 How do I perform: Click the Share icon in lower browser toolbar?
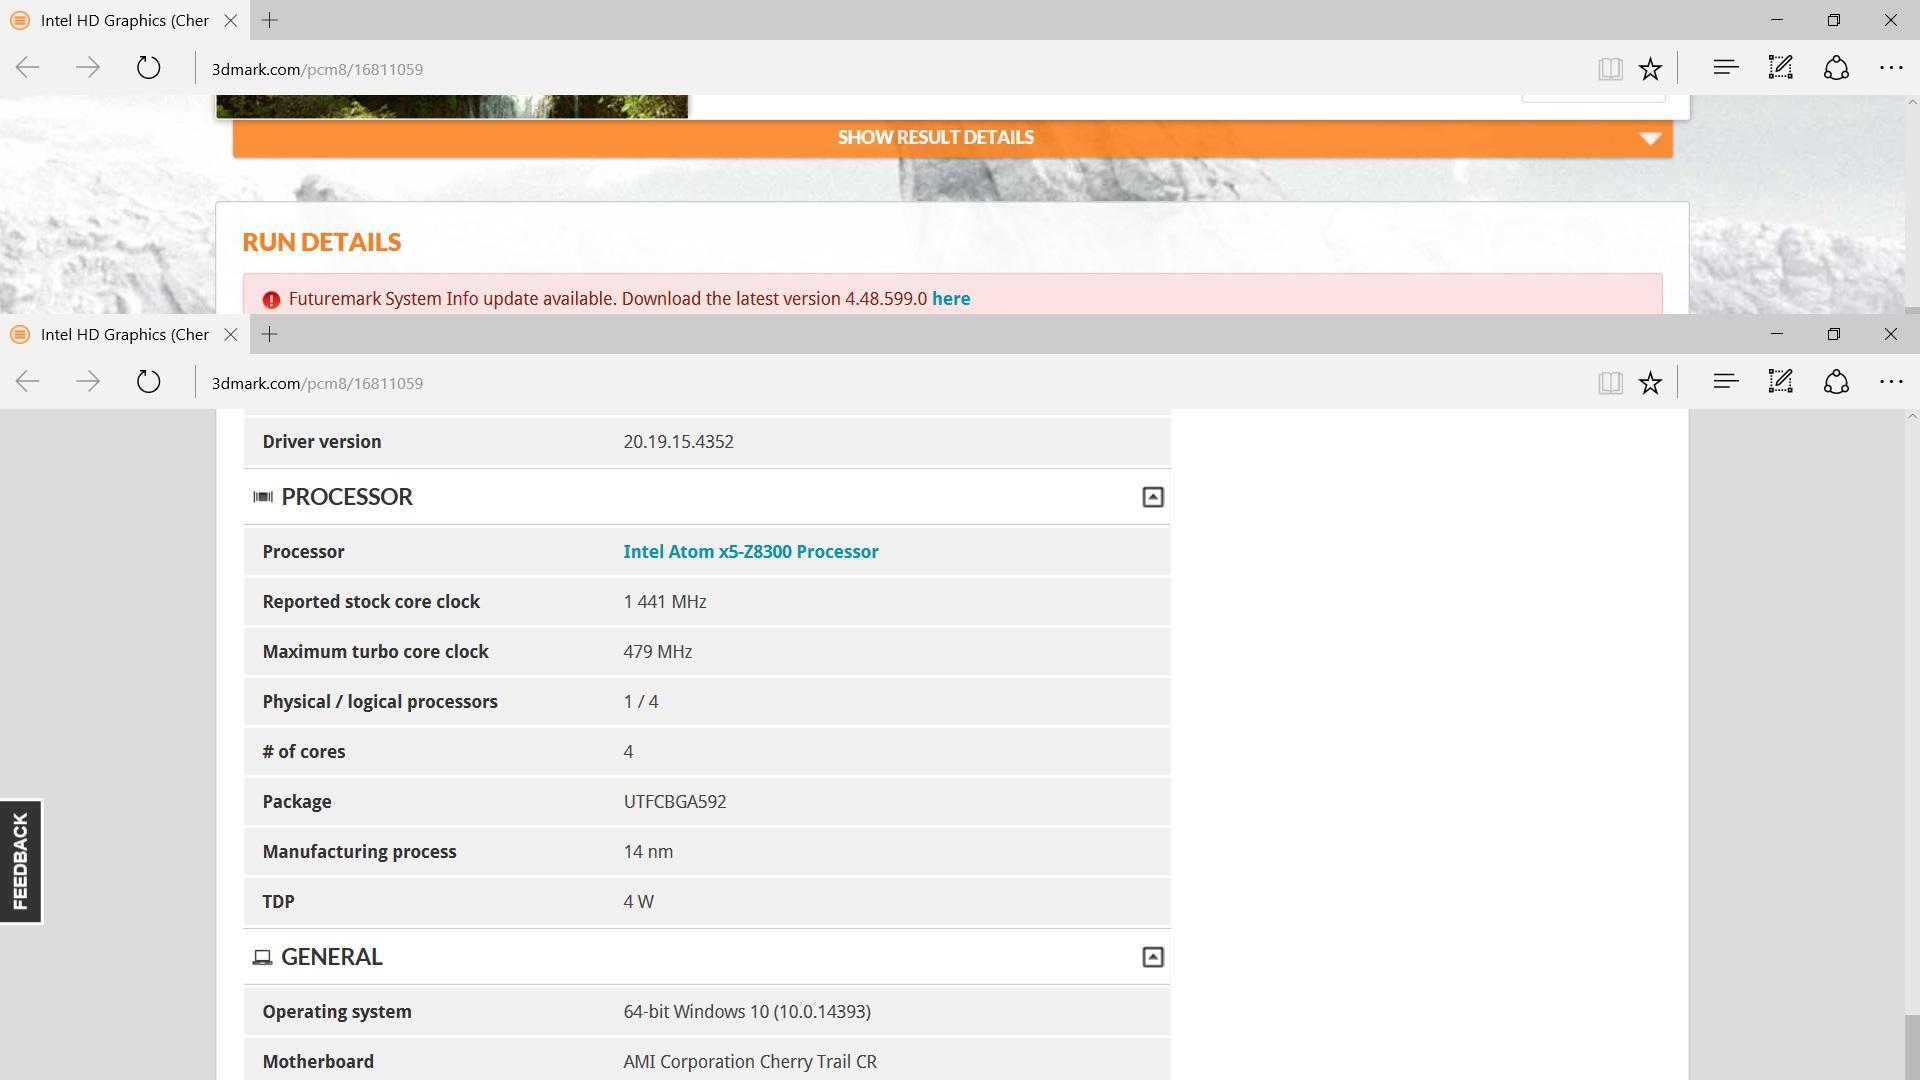click(x=1836, y=381)
